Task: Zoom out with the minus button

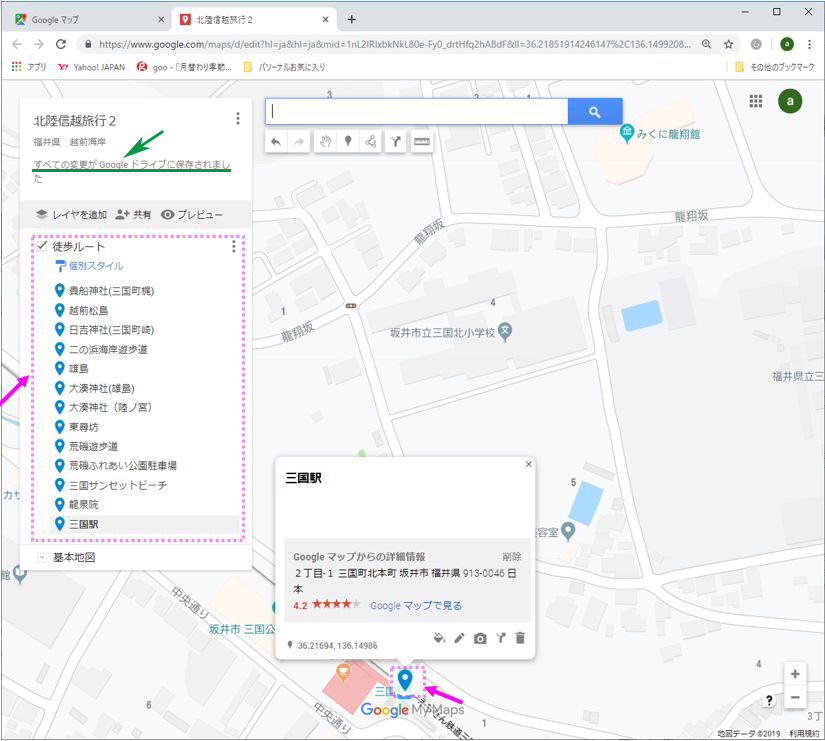Action: (795, 697)
